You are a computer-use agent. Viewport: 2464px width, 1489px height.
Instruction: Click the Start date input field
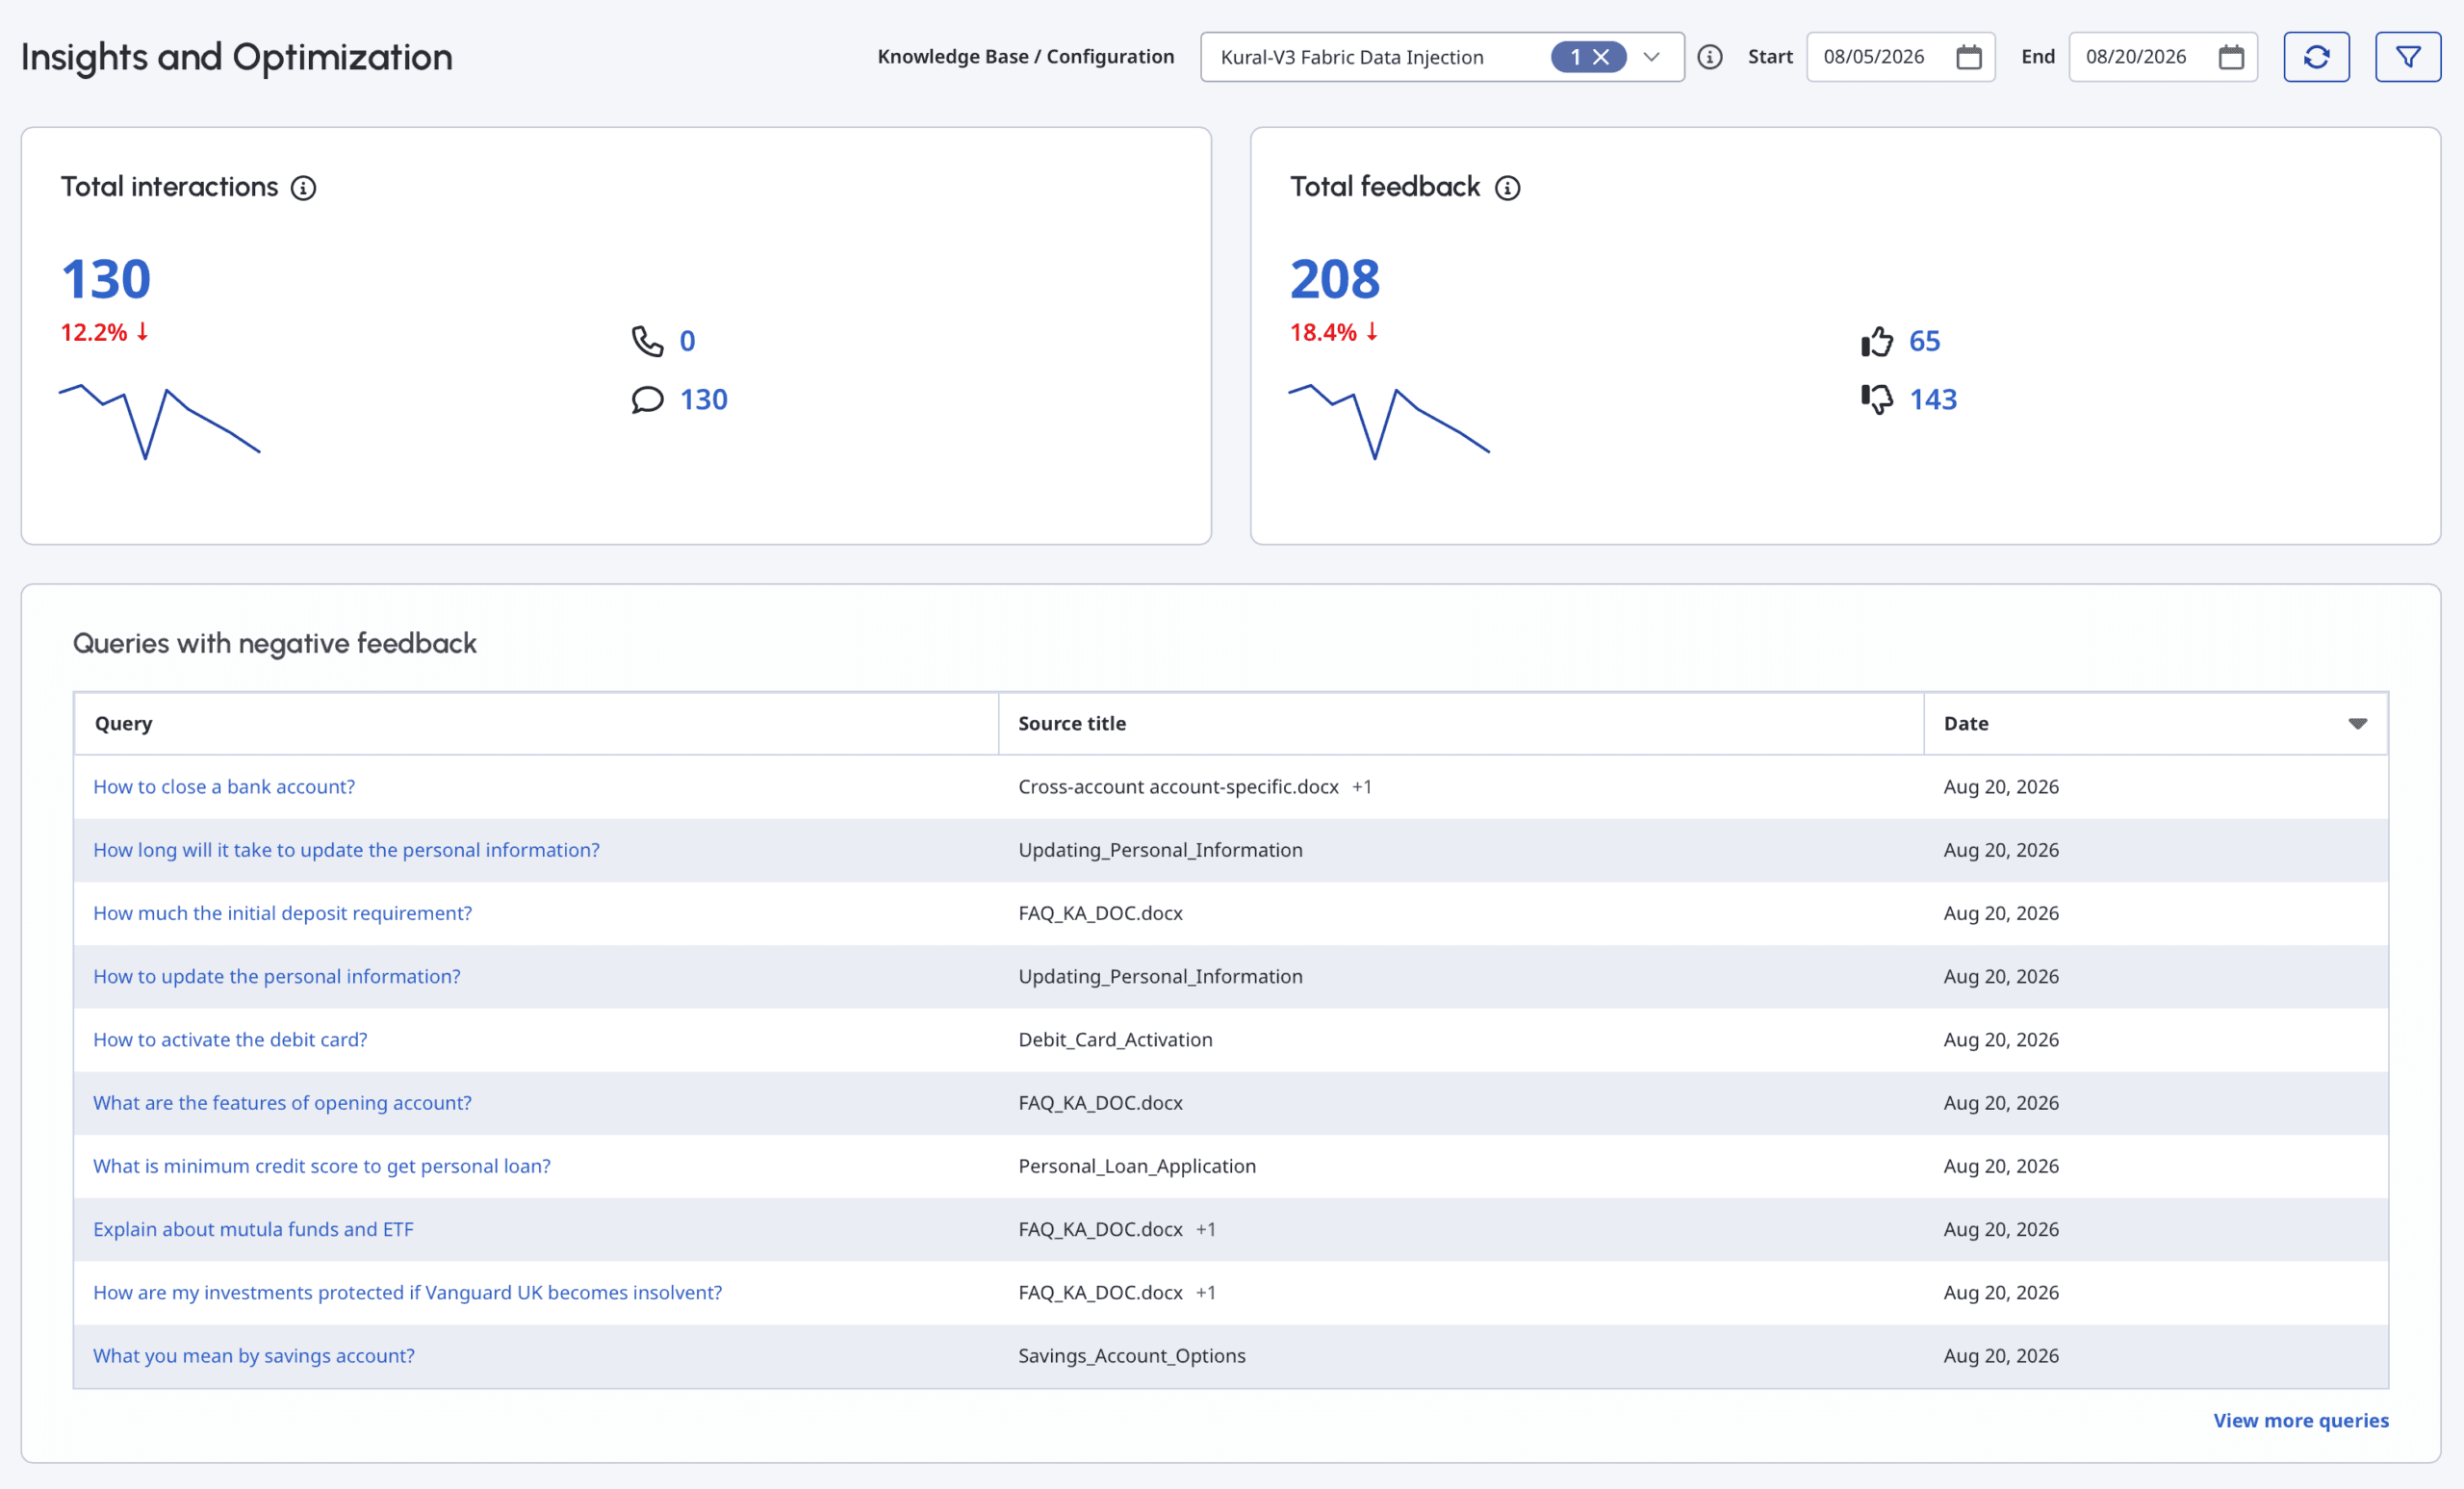tap(1900, 57)
